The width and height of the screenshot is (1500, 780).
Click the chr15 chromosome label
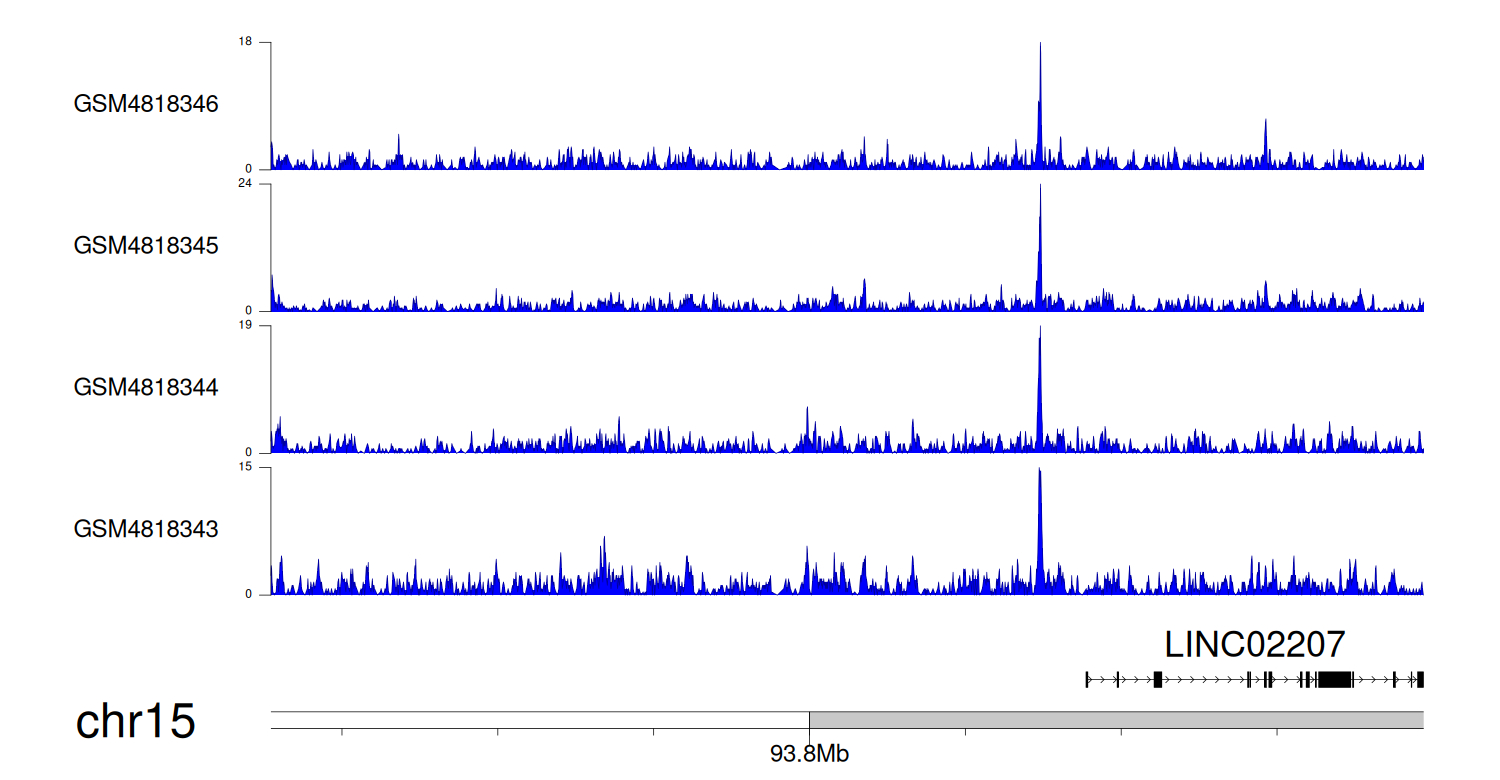coord(136,722)
